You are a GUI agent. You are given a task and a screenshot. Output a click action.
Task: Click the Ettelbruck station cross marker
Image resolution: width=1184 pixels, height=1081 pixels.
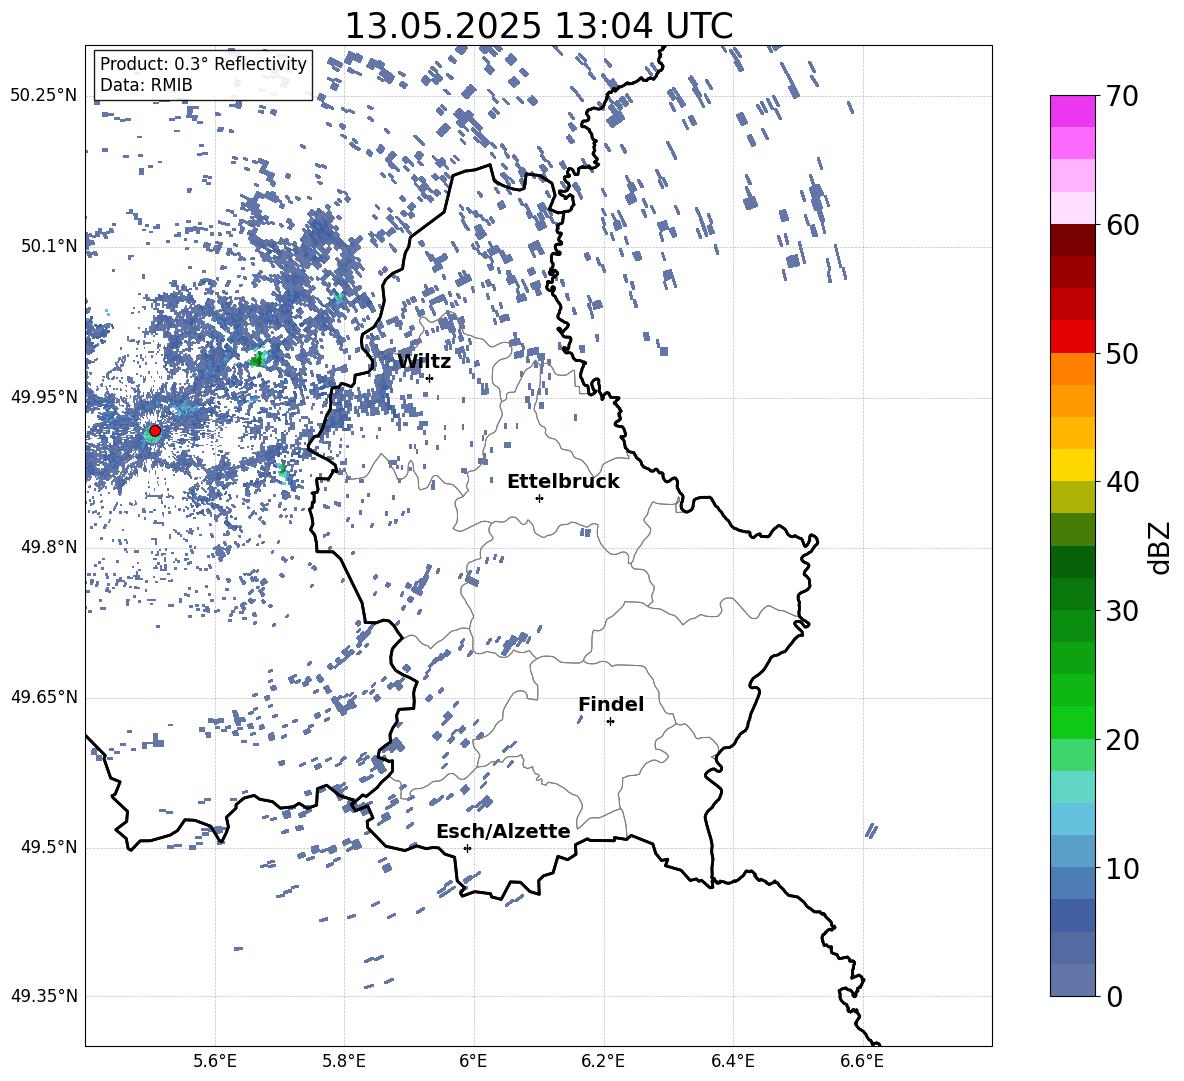(x=539, y=498)
